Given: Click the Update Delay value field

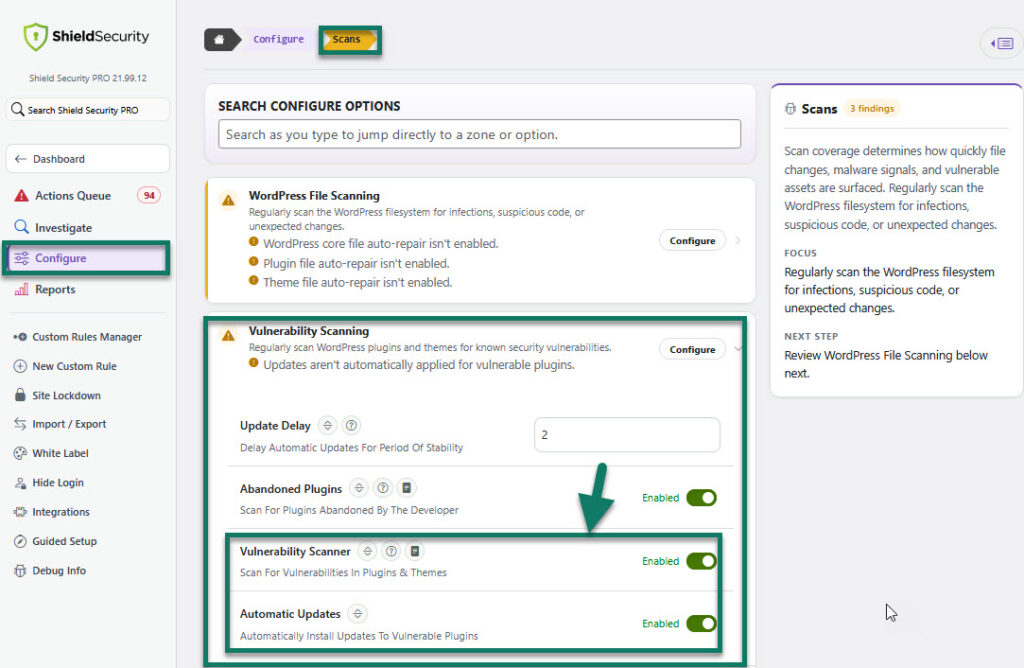Looking at the screenshot, I should coord(627,434).
